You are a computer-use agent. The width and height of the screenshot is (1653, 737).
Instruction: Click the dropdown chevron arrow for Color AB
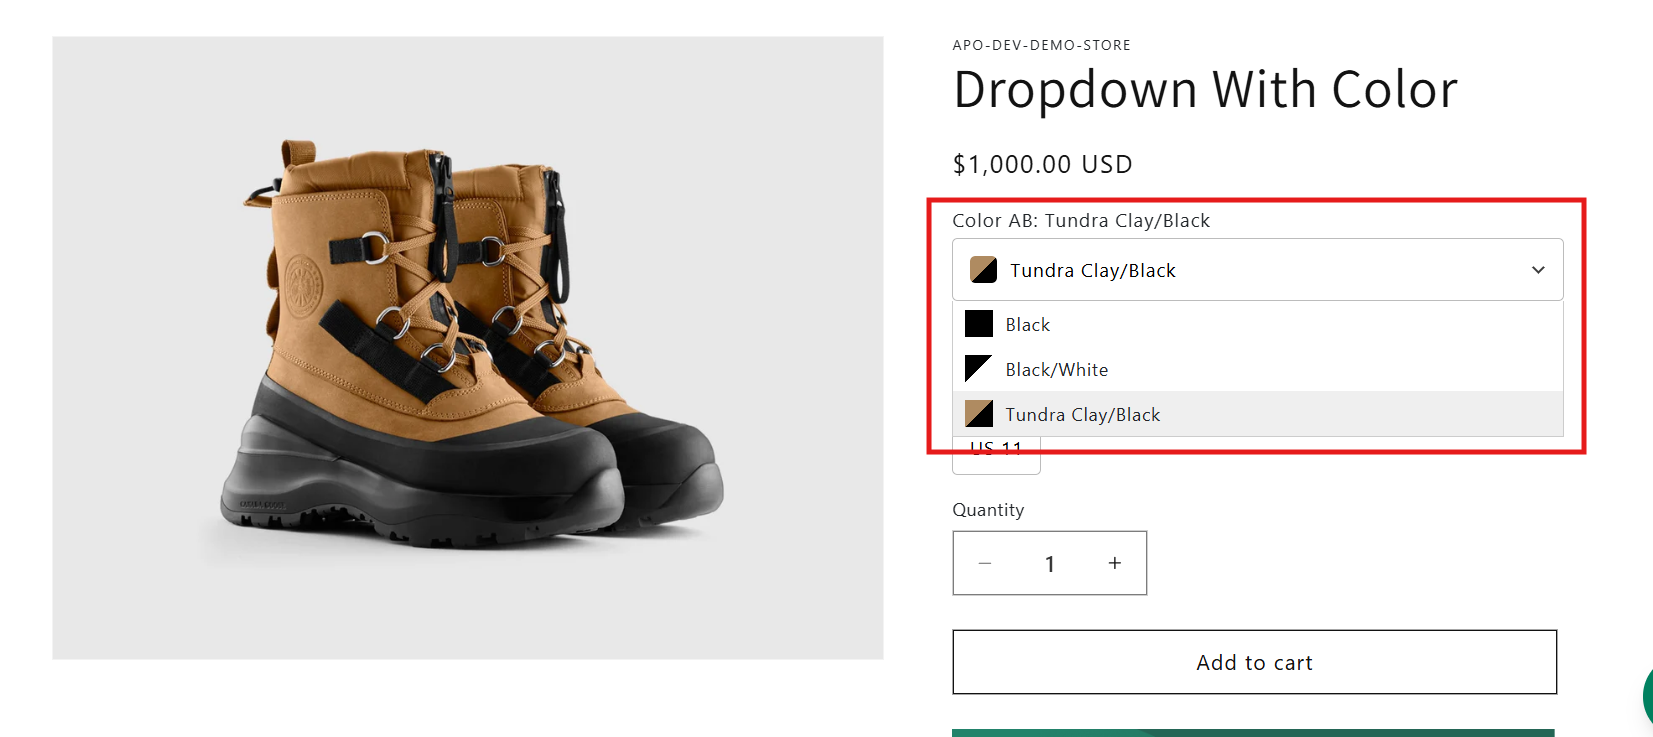click(1538, 270)
